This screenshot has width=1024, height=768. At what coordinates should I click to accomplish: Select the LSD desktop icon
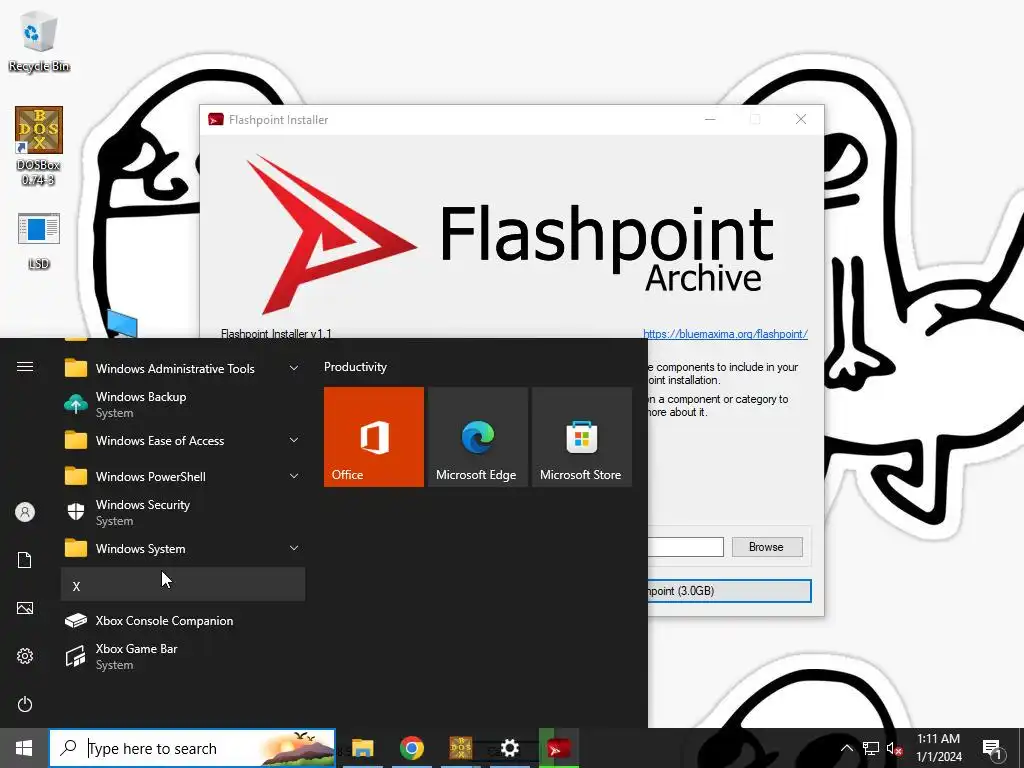pos(39,240)
